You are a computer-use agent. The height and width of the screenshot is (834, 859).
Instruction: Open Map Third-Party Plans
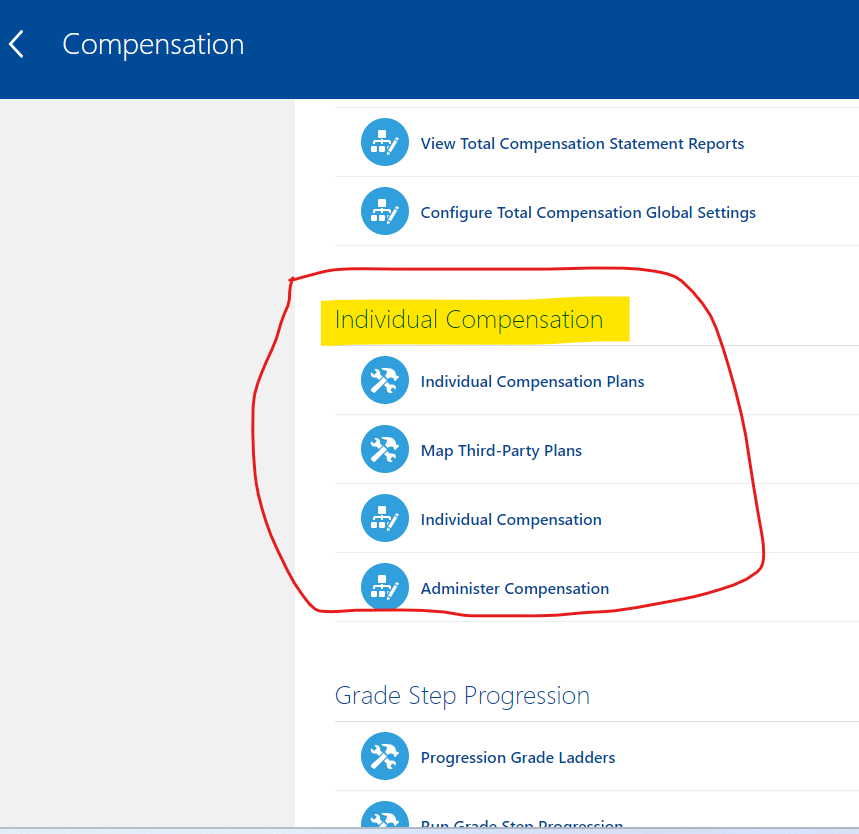click(x=501, y=450)
